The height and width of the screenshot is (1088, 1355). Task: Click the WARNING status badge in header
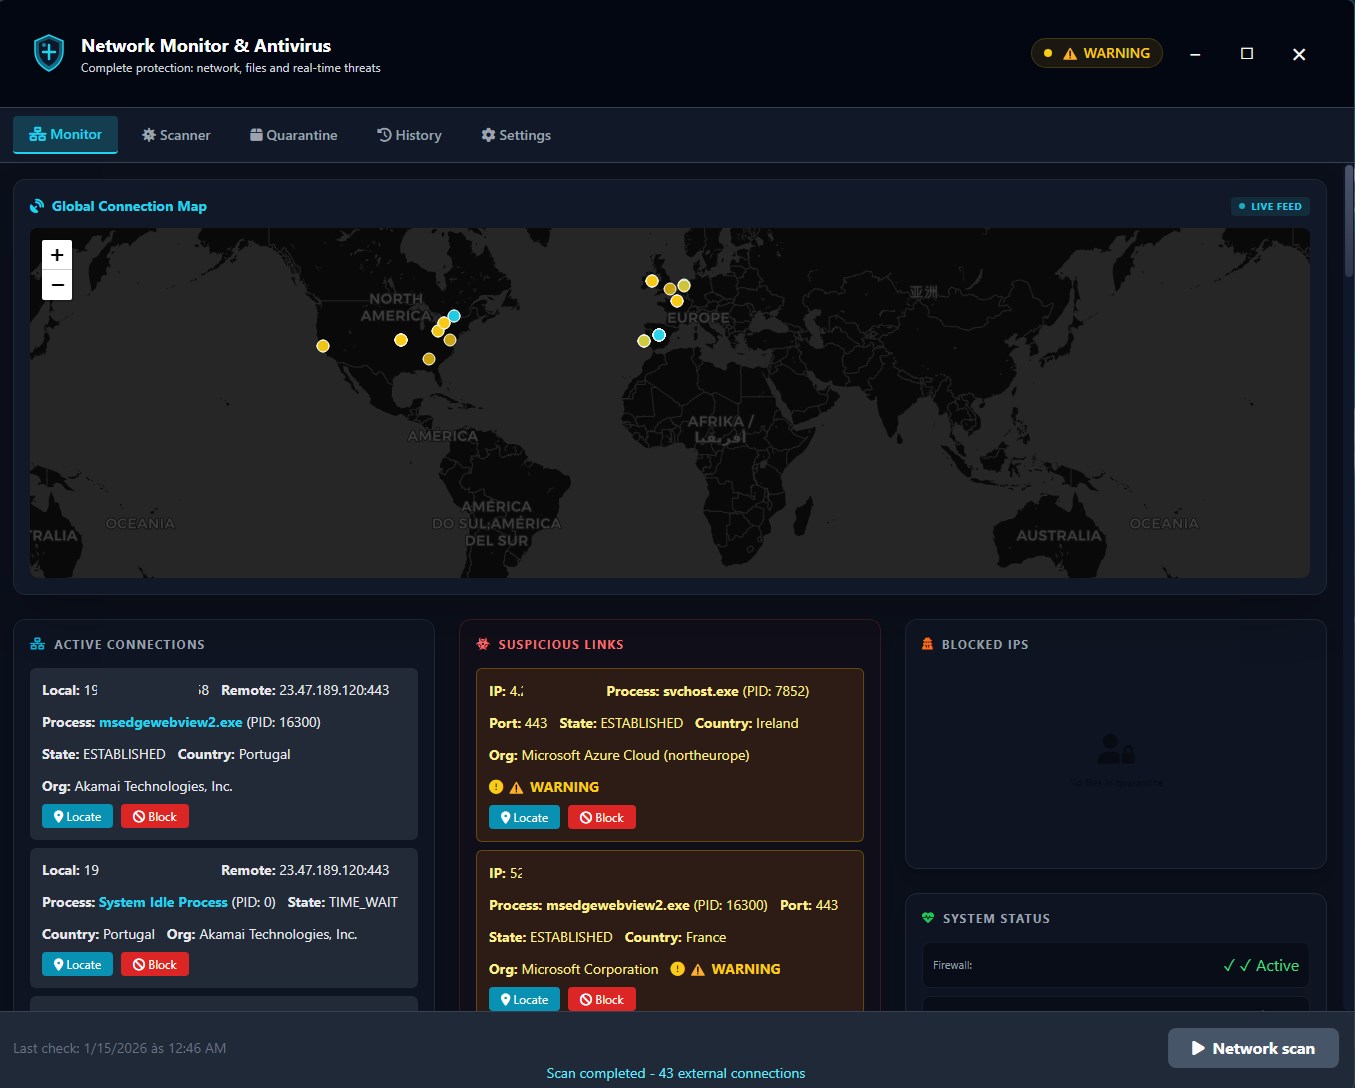point(1097,53)
